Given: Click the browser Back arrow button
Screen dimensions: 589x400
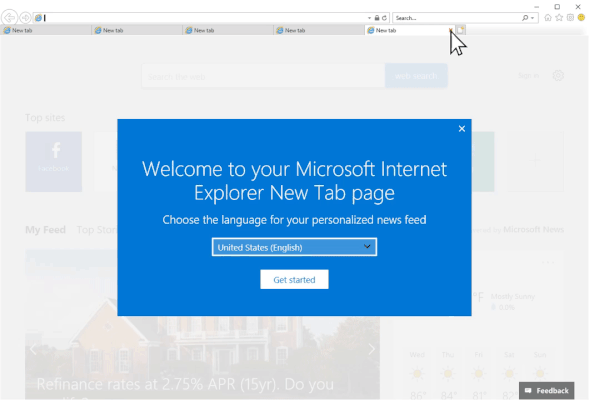Looking at the screenshot, I should (x=9, y=18).
